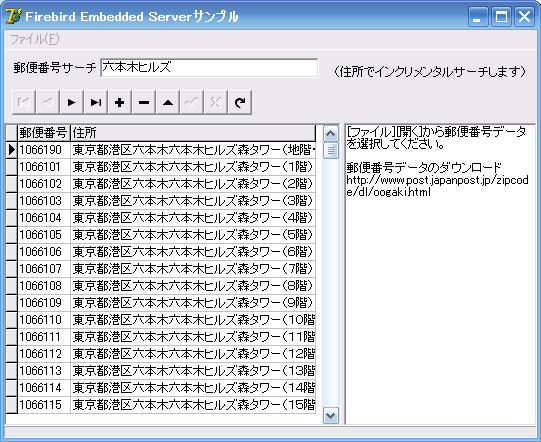Screen dimensions: 541x442
Task: Minimize the Firebird Embedded Server window
Action: tap(478, 17)
